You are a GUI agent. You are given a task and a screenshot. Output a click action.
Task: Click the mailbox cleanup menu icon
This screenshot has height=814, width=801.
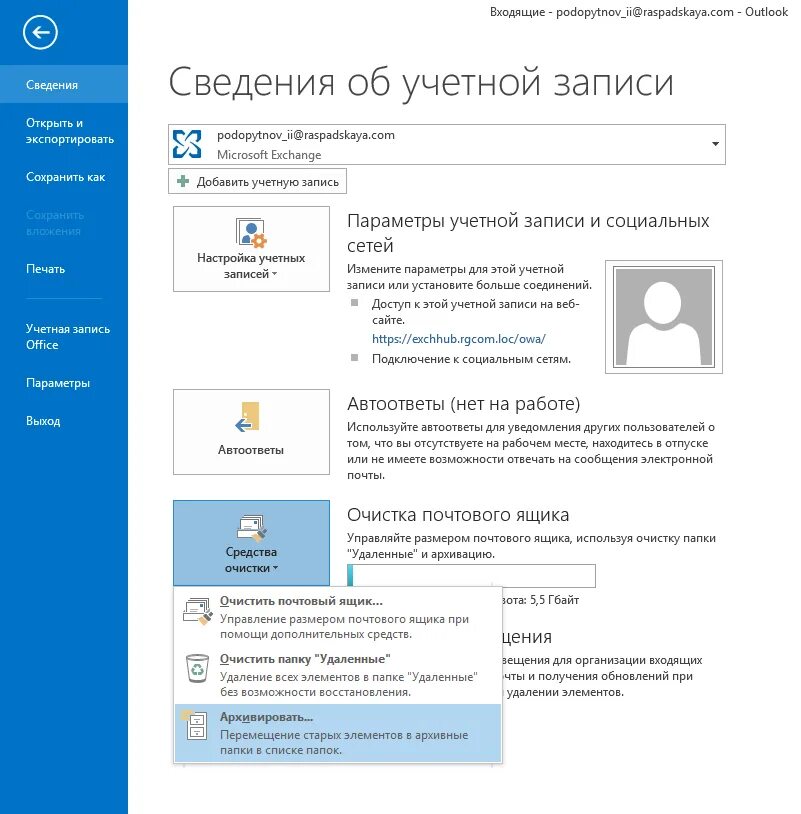[197, 610]
